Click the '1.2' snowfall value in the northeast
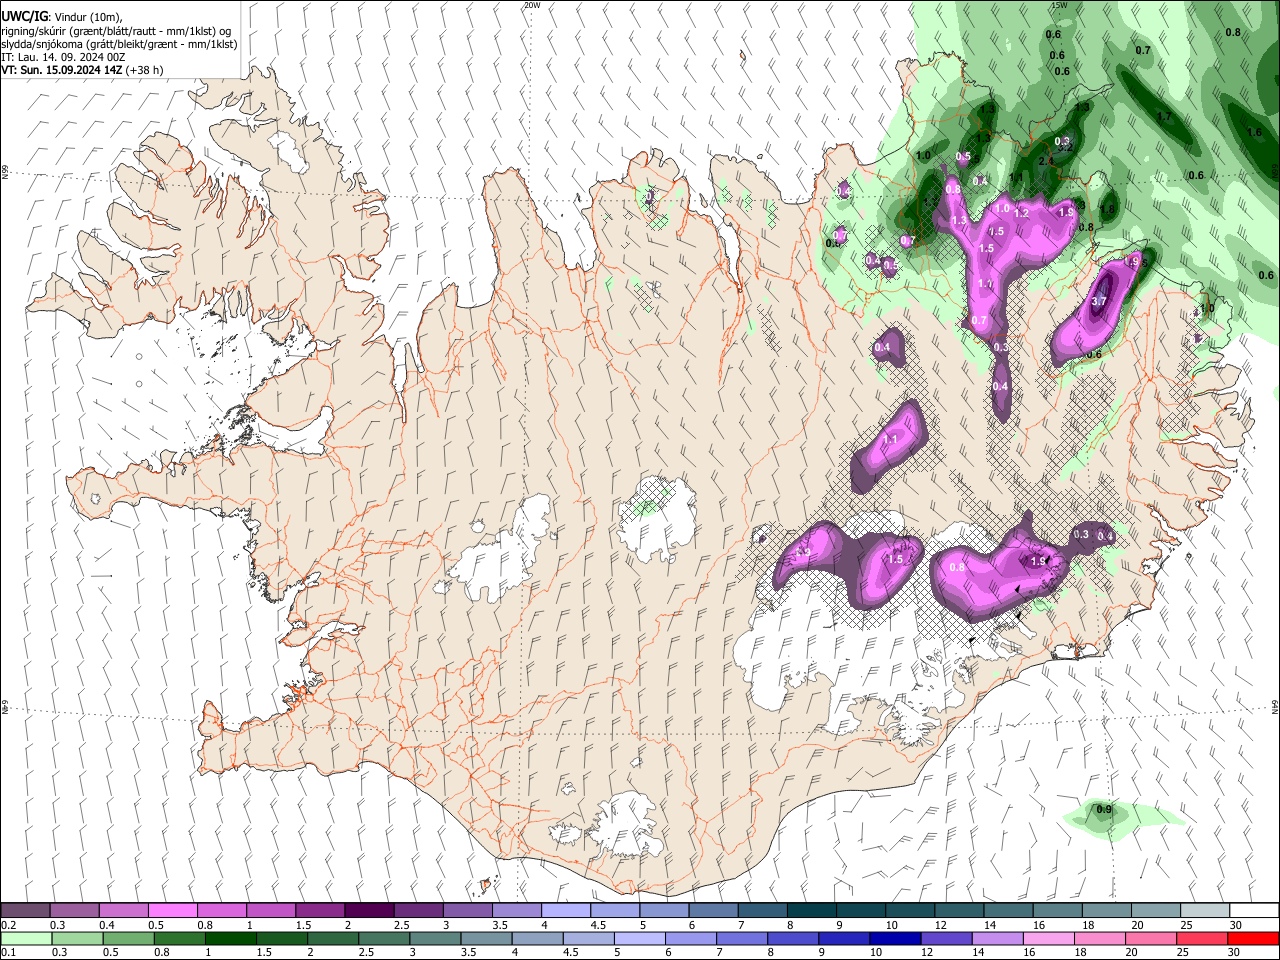The width and height of the screenshot is (1280, 960). 1021,213
